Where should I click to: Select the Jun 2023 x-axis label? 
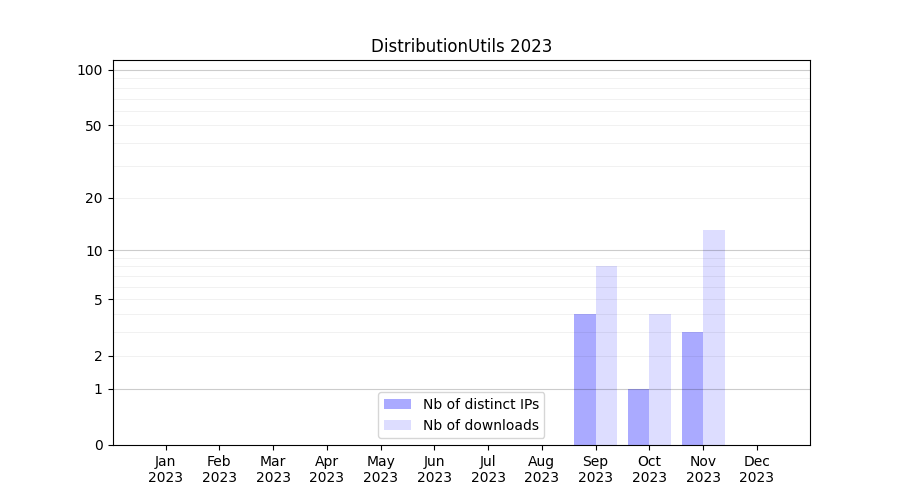(x=434, y=469)
